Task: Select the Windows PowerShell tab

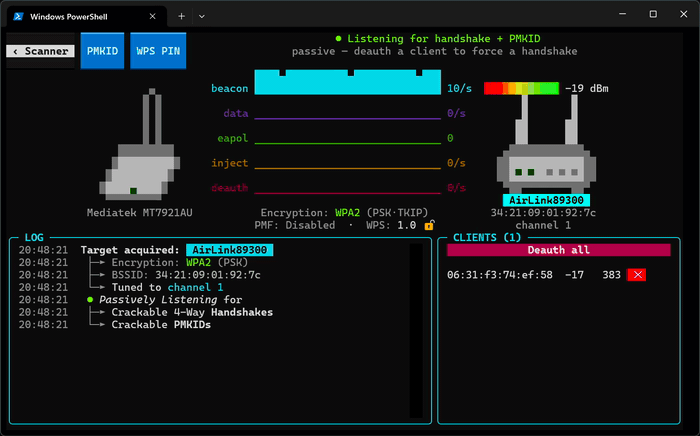Action: tap(87, 17)
